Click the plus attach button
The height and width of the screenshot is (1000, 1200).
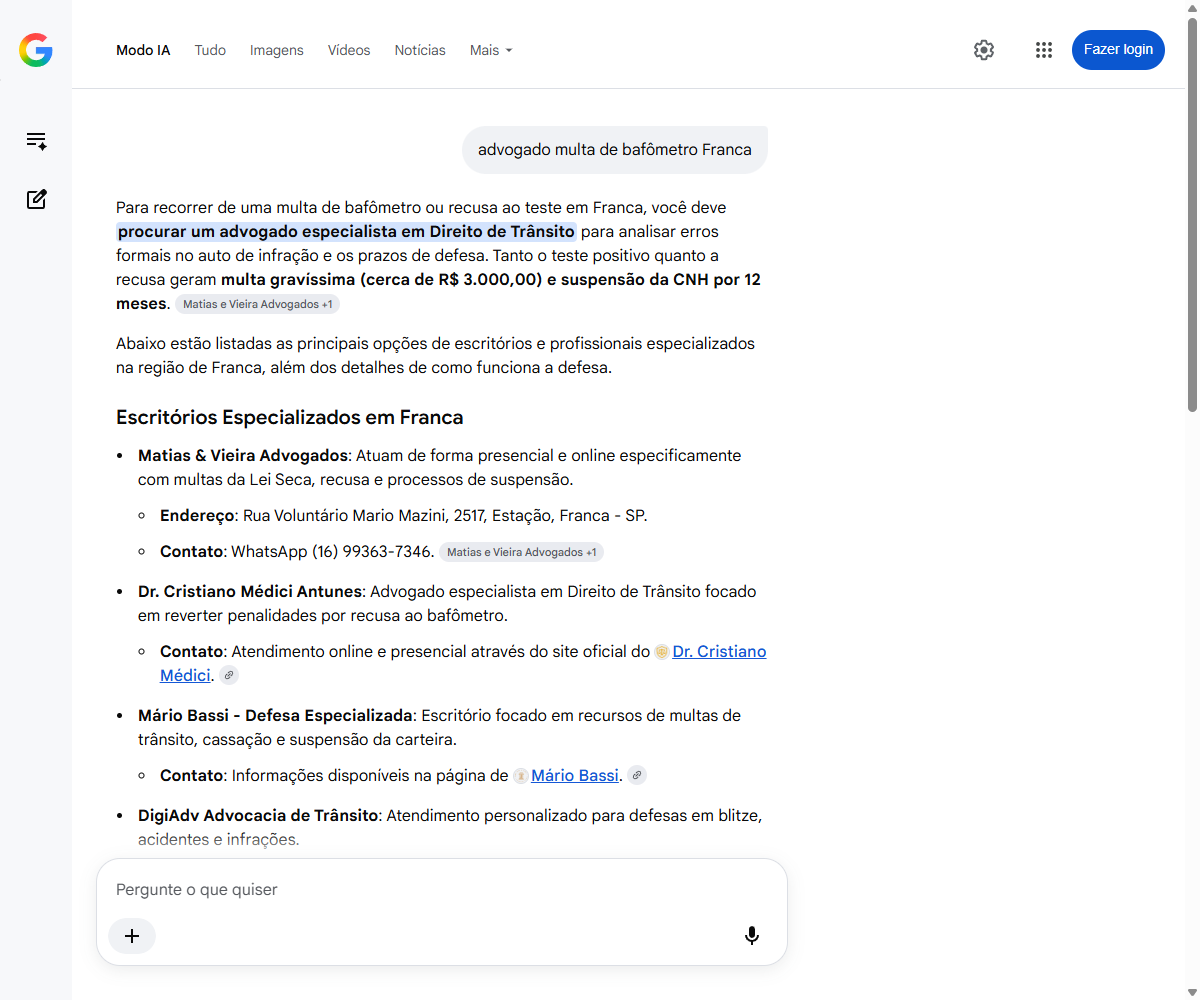(x=132, y=936)
